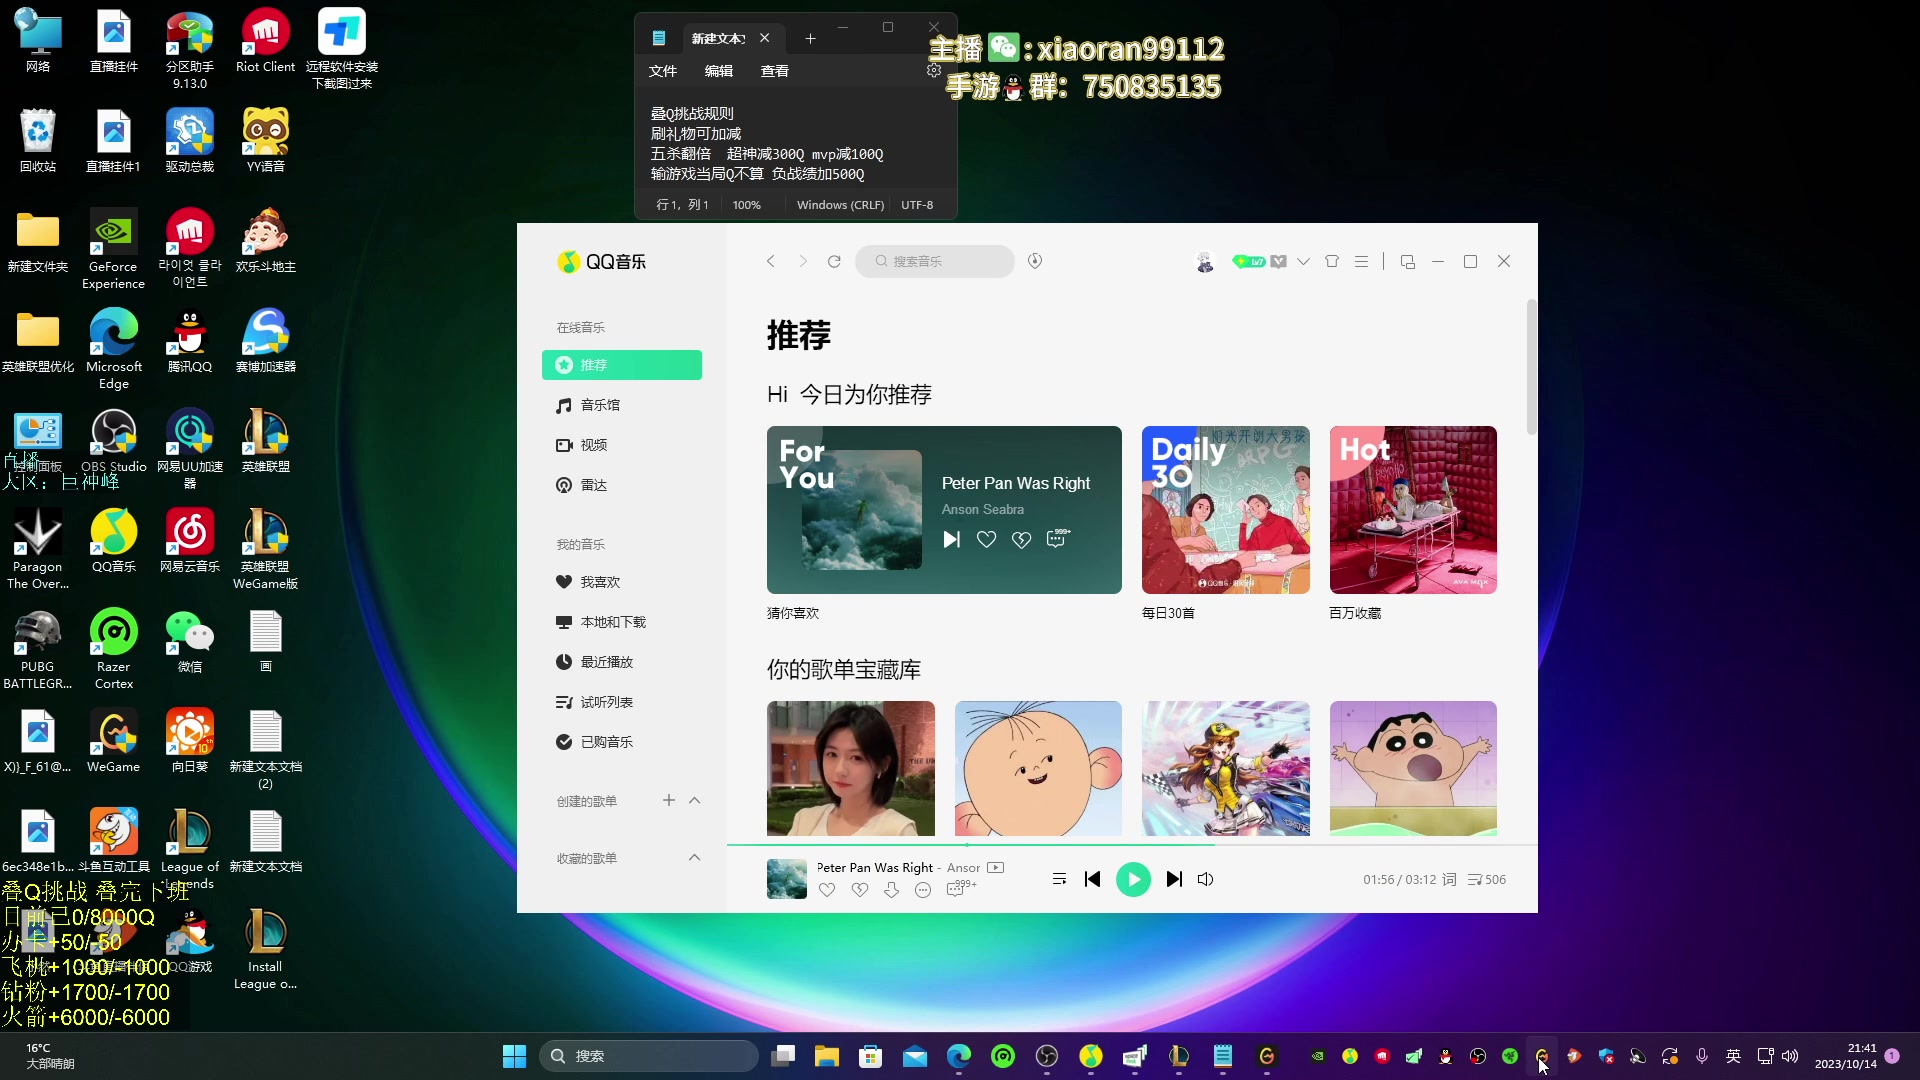Add a new tab in Notepad
This screenshot has width=1920, height=1080.
click(x=810, y=38)
